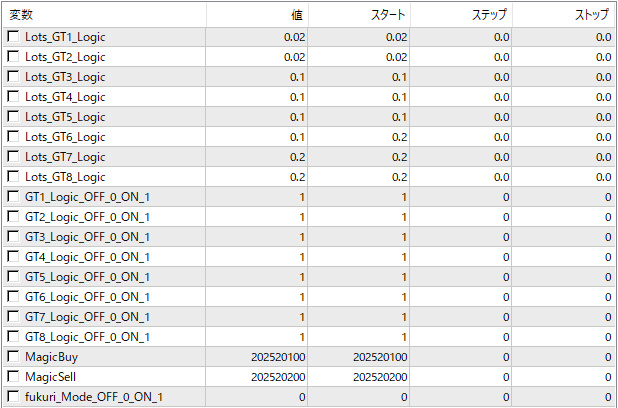Edit the スタート cell of GT2_Logic_OFF_0_ON_1
Image resolution: width=618 pixels, height=408 pixels.
[x=359, y=217]
